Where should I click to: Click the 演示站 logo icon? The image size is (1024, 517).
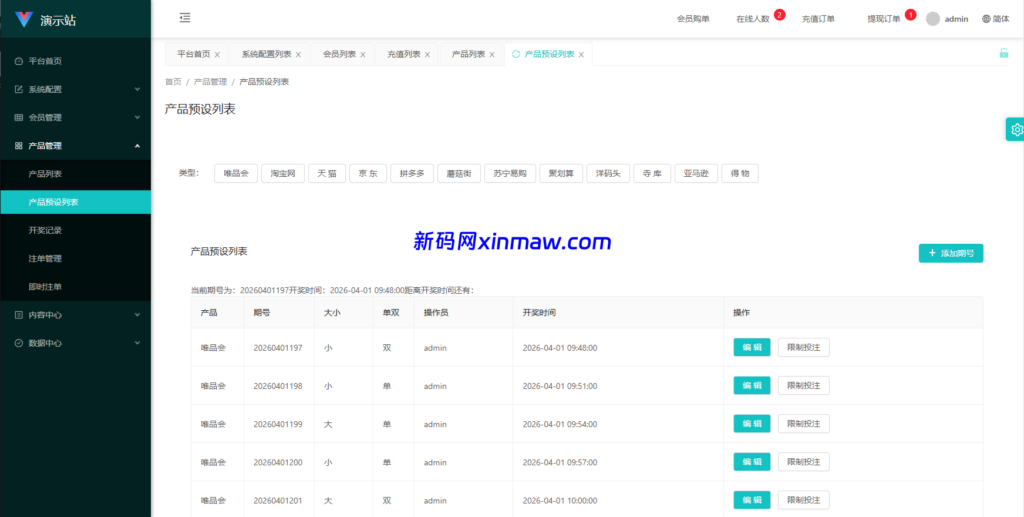pyautogui.click(x=24, y=20)
